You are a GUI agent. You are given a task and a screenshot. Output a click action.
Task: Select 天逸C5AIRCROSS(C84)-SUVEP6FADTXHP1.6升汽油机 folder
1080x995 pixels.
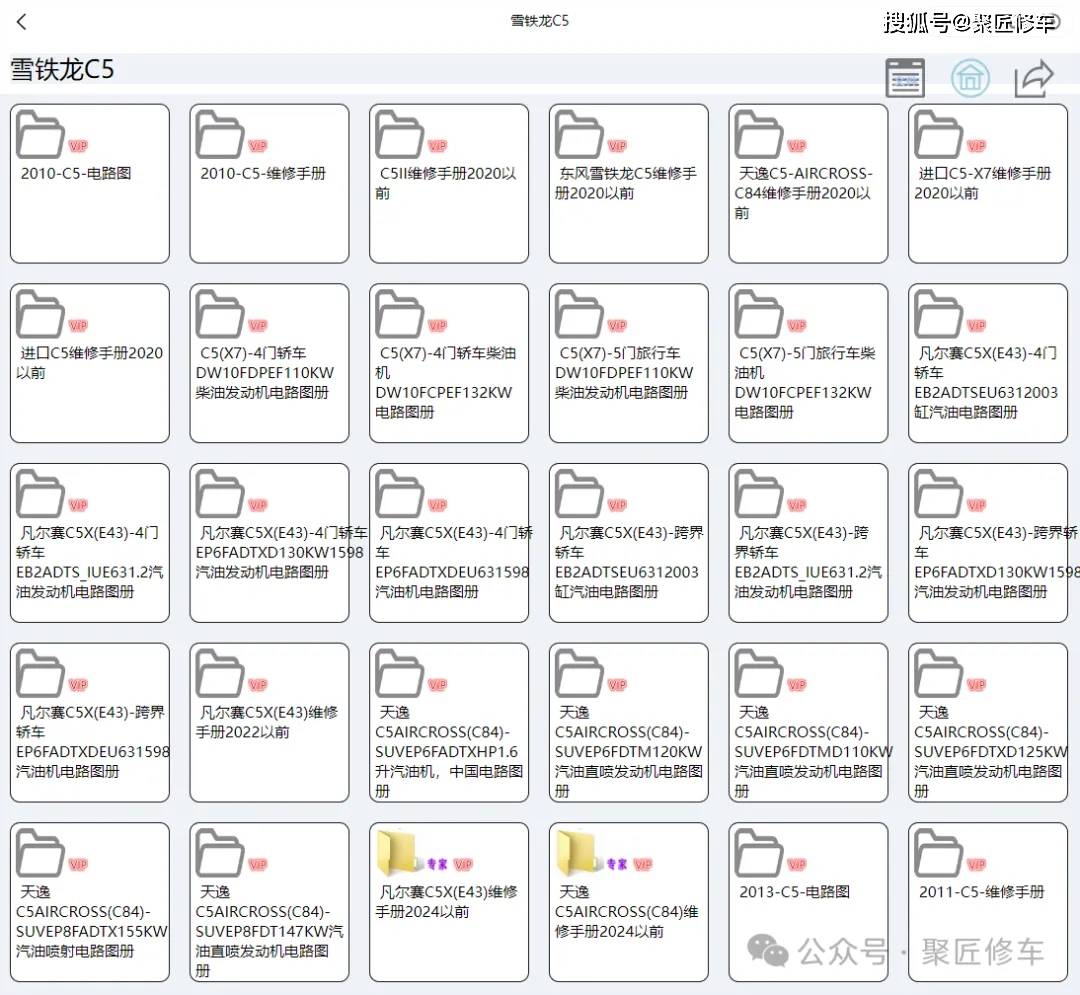tap(449, 723)
